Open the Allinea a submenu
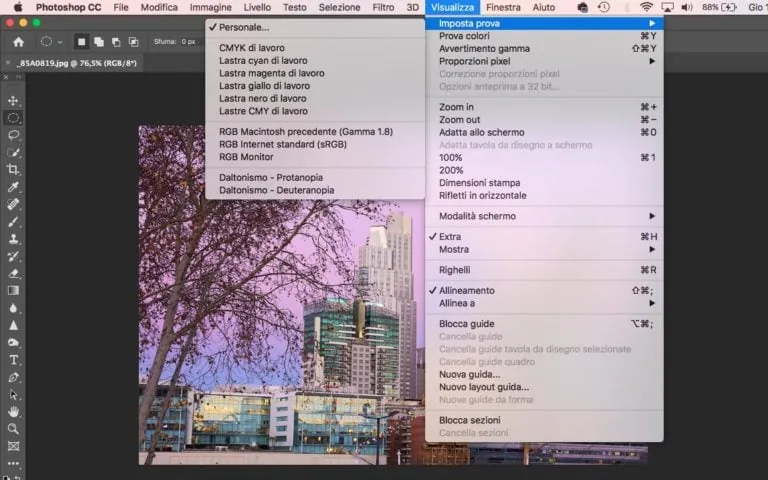 tap(457, 303)
